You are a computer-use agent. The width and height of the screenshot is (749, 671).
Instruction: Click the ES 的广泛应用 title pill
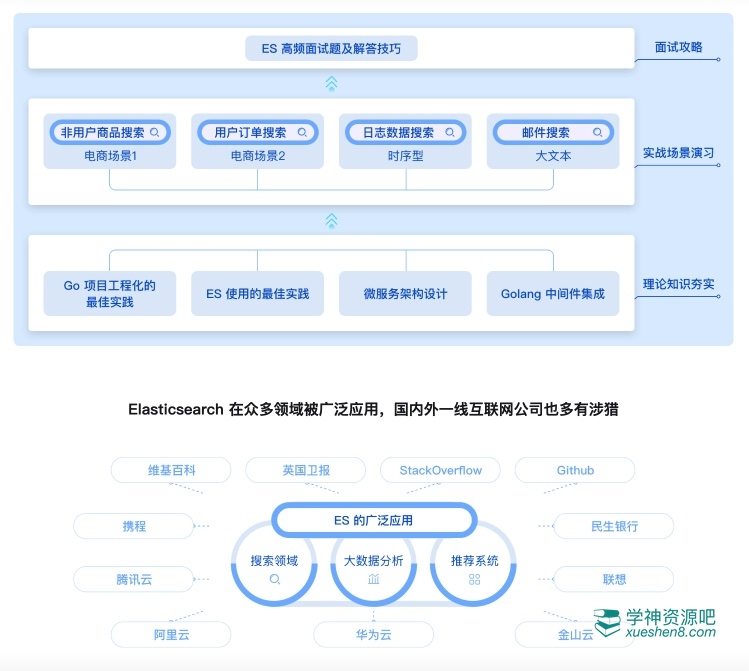[x=373, y=520]
